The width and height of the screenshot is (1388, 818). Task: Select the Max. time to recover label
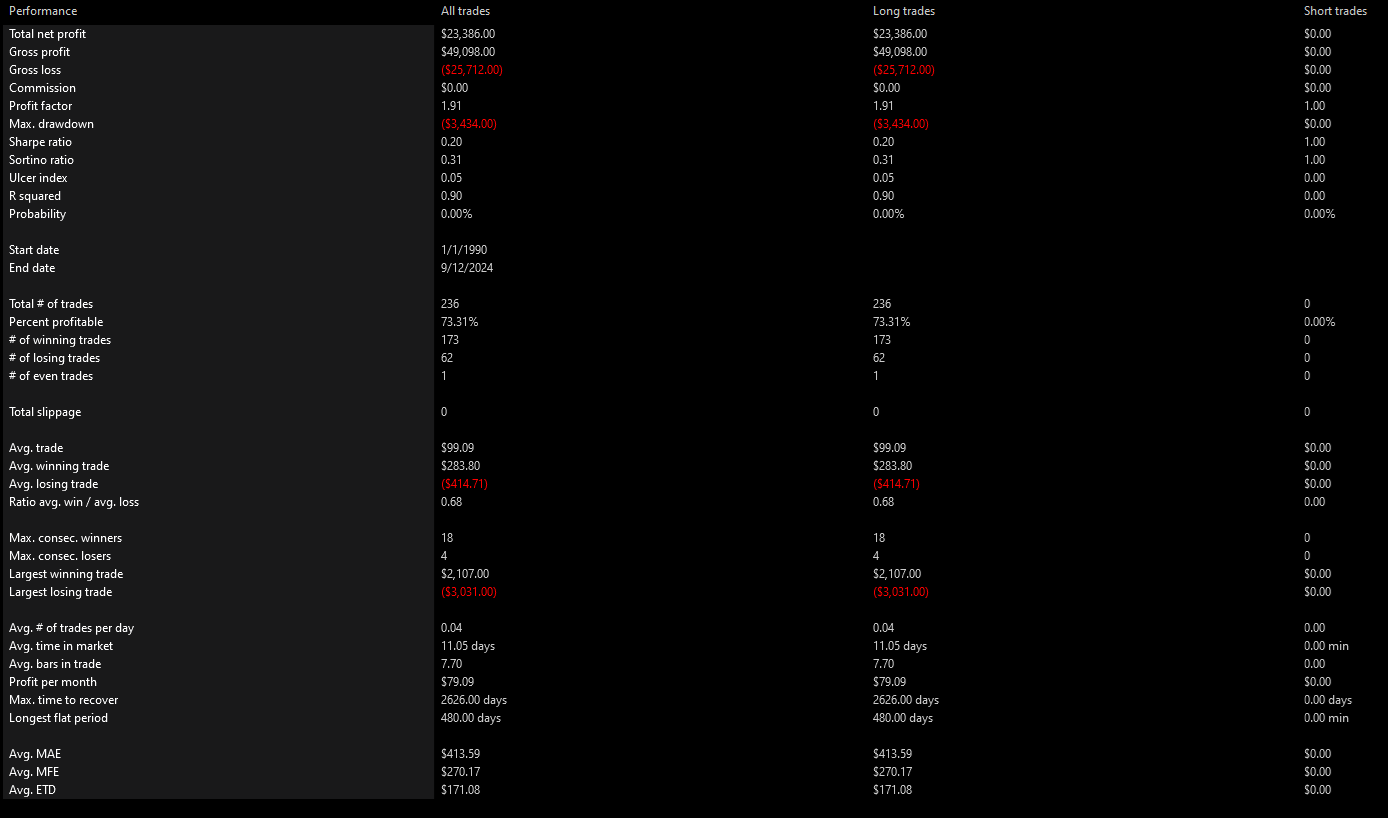click(x=63, y=700)
